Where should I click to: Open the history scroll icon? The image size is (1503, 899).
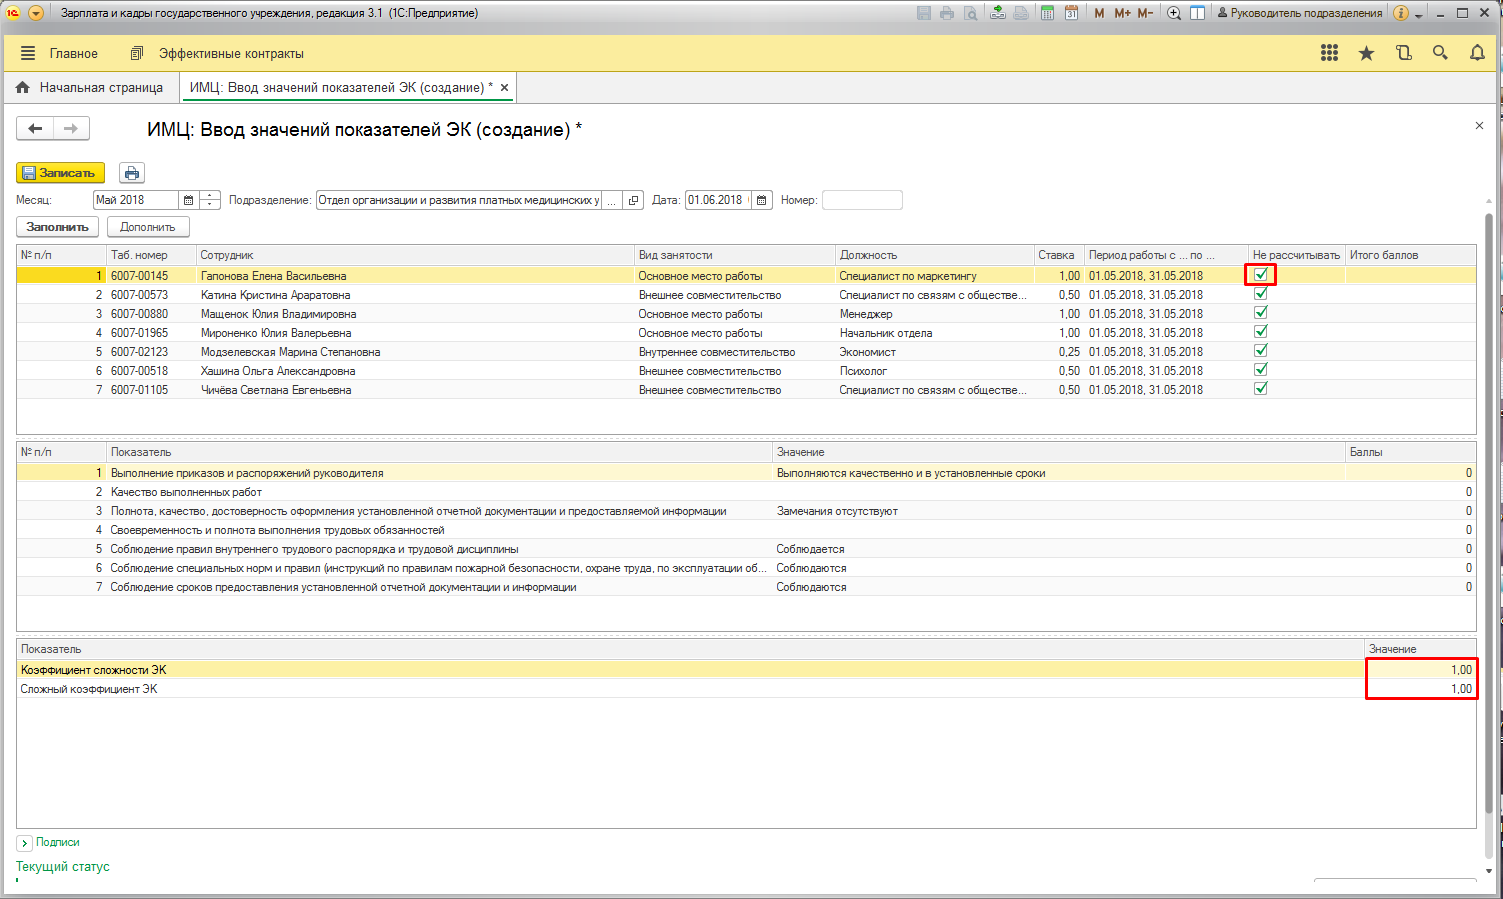pyautogui.click(x=1404, y=53)
